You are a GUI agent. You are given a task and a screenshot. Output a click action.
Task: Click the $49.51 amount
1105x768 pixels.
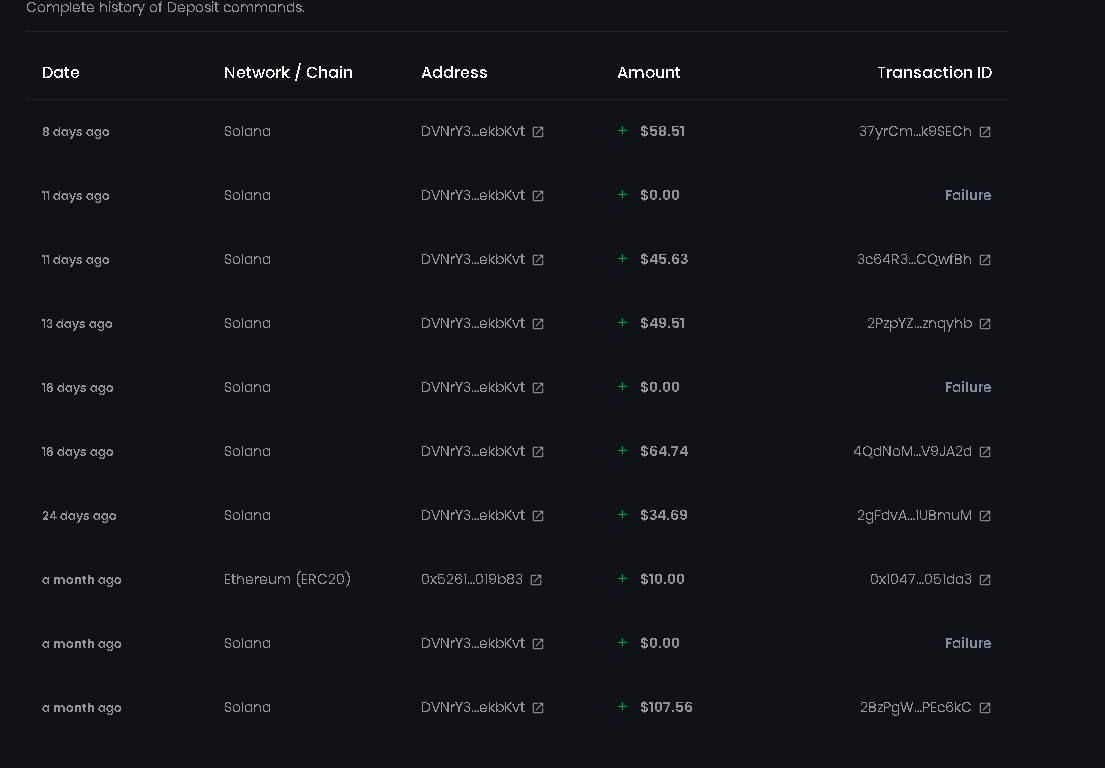[662, 323]
